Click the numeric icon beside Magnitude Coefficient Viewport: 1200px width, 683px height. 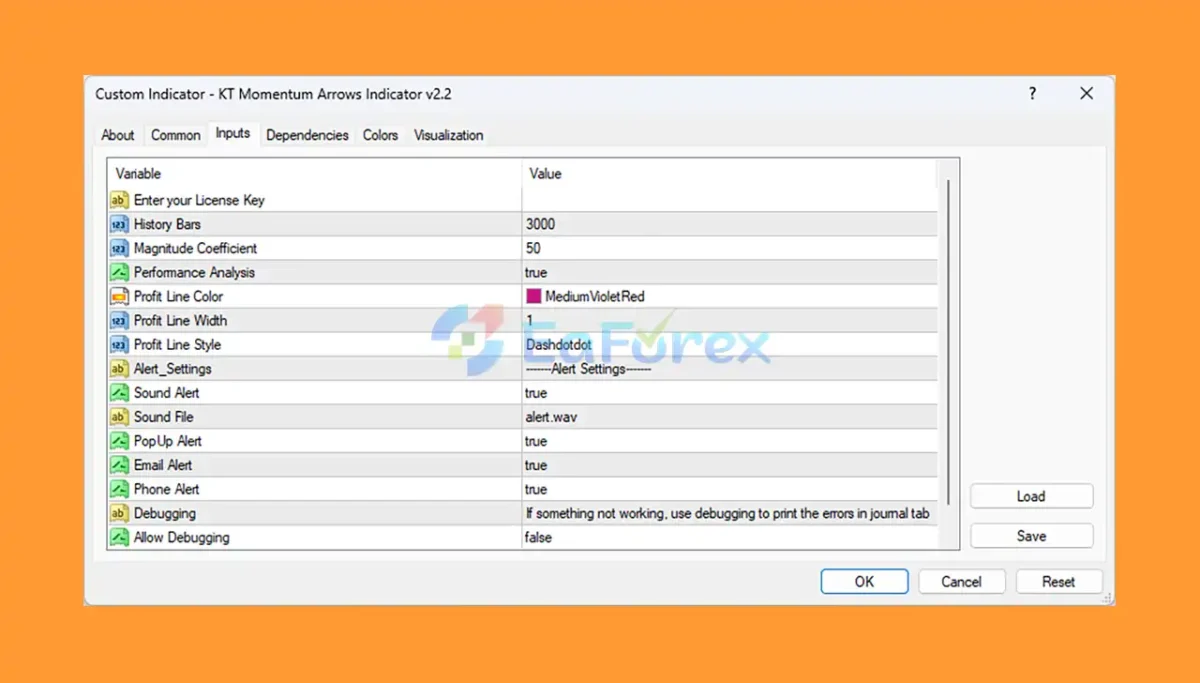[x=119, y=248]
